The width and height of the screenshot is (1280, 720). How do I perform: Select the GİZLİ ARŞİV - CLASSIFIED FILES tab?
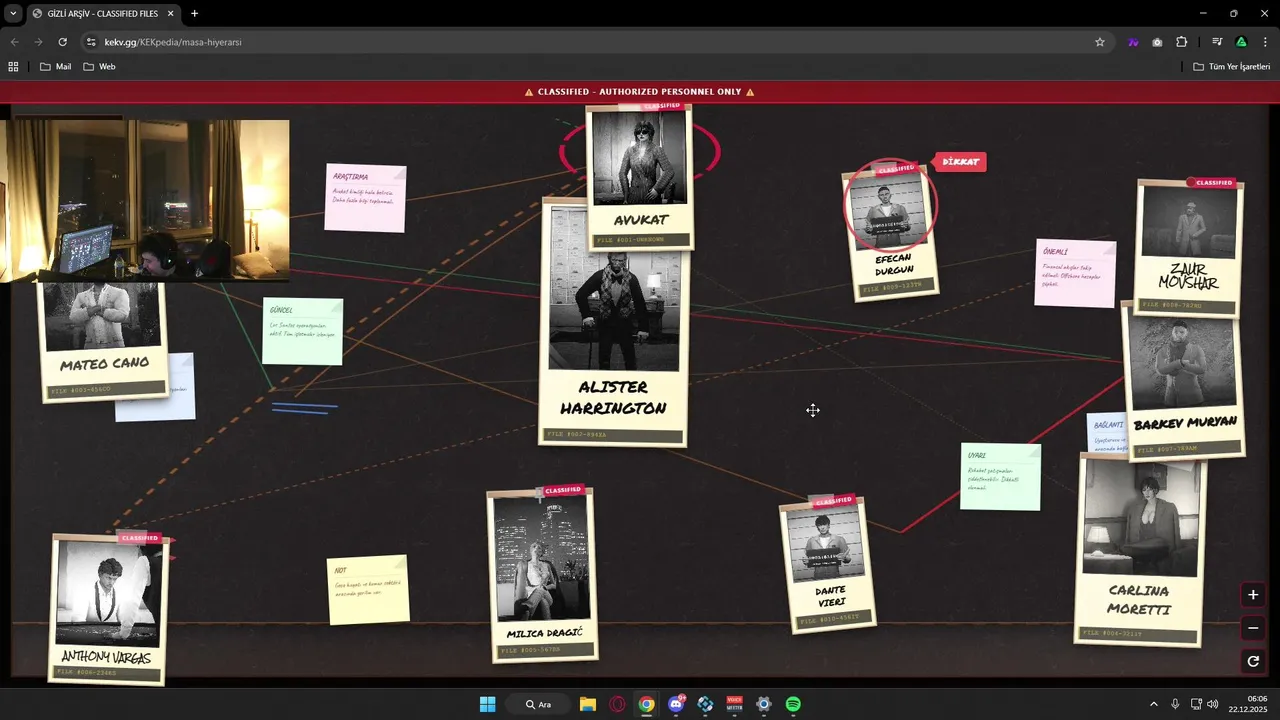coord(103,14)
